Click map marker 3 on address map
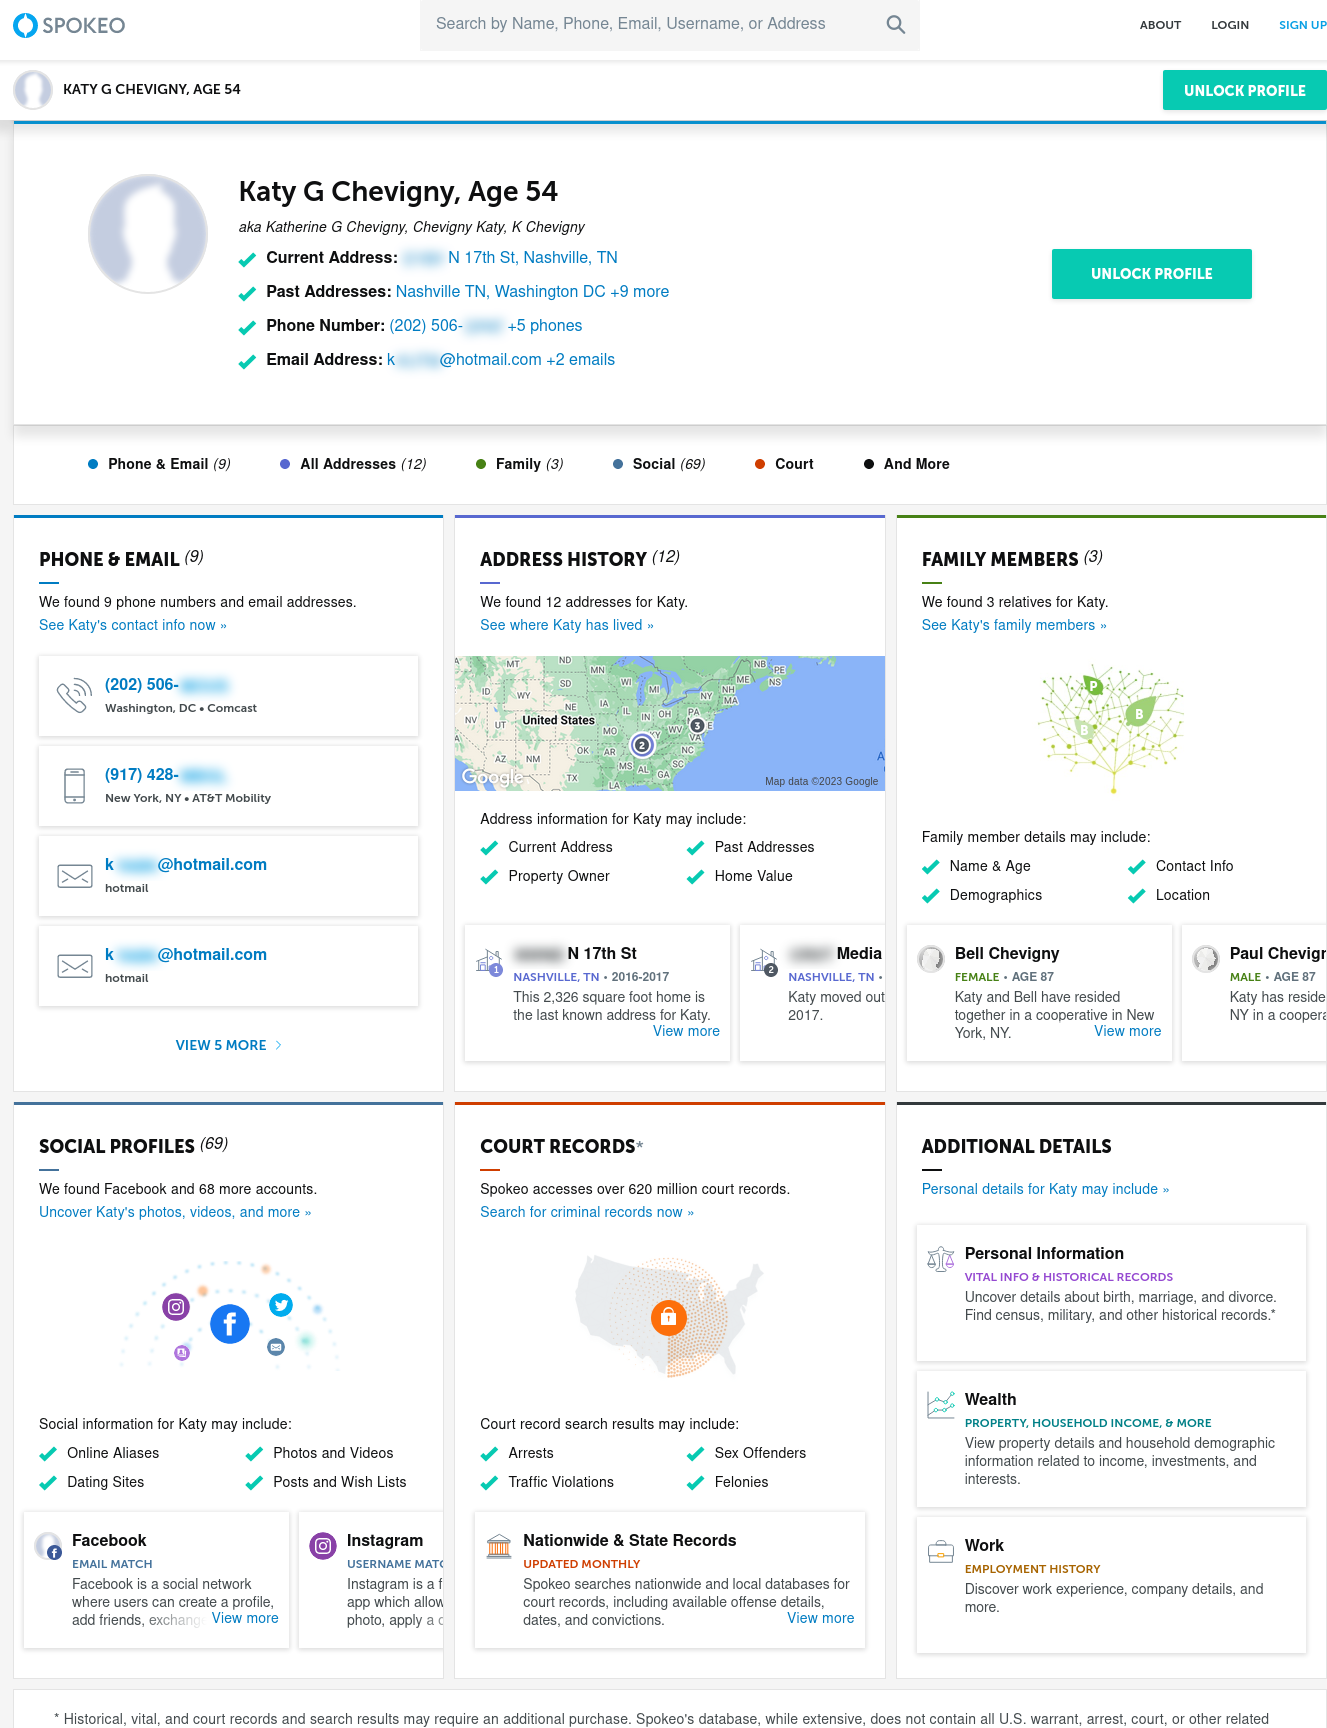The image size is (1327, 1728). 697,725
